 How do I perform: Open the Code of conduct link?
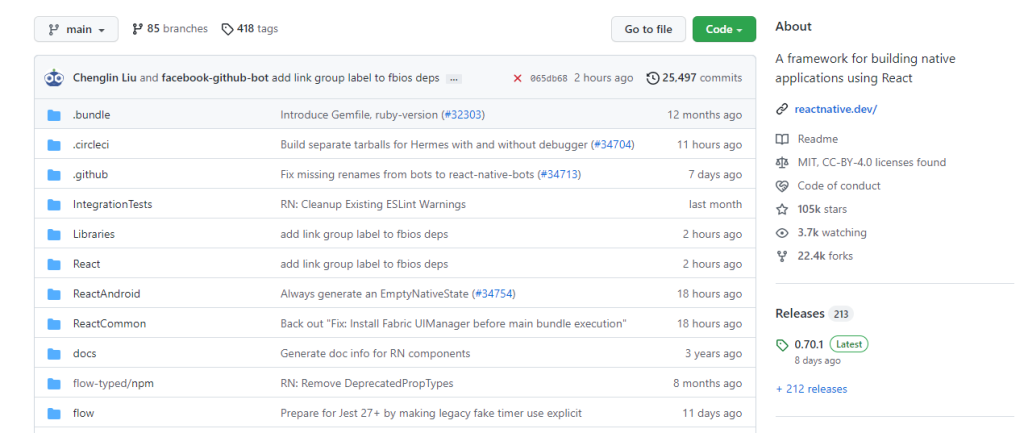pyautogui.click(x=839, y=185)
